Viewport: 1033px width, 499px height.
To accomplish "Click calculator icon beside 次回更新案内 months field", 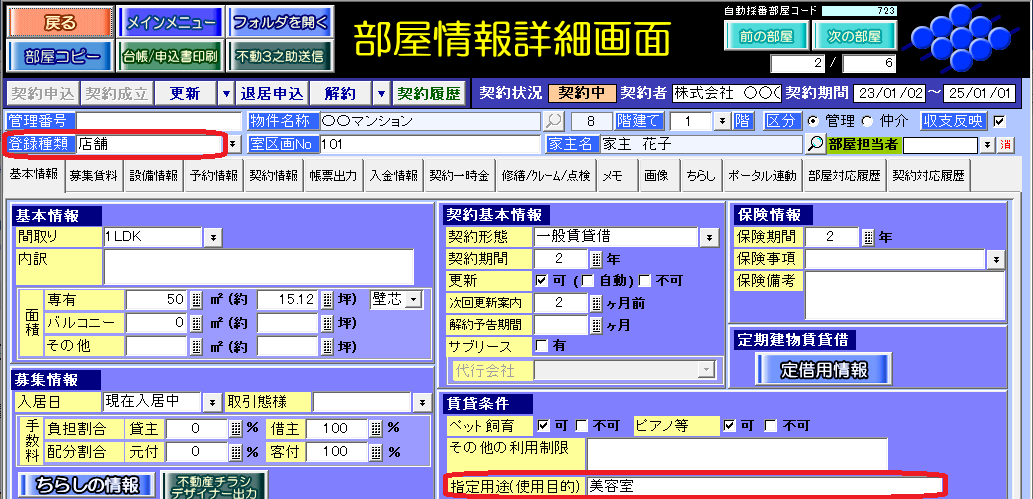I will point(596,302).
